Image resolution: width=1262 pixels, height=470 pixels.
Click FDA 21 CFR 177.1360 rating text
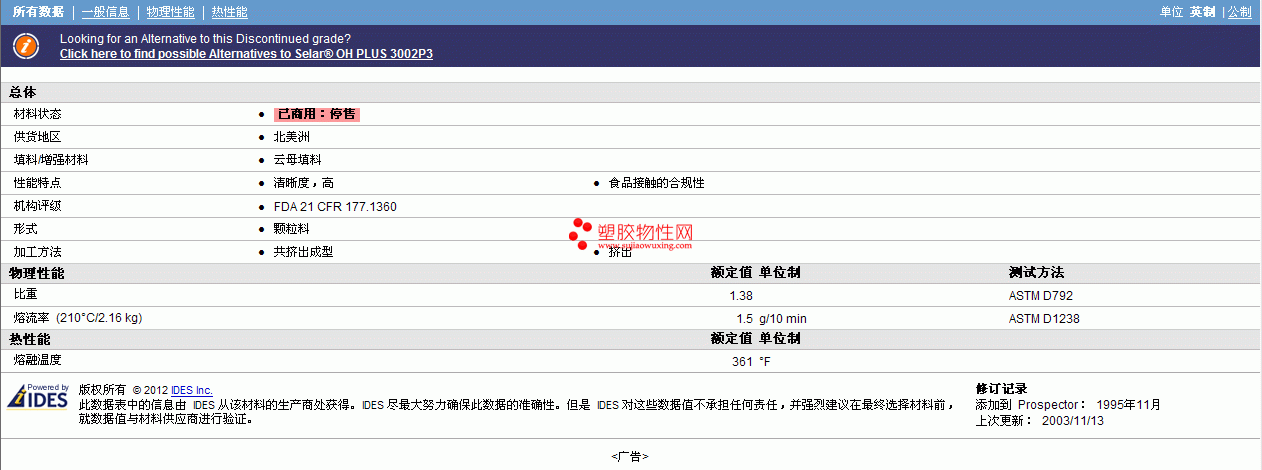(335, 206)
